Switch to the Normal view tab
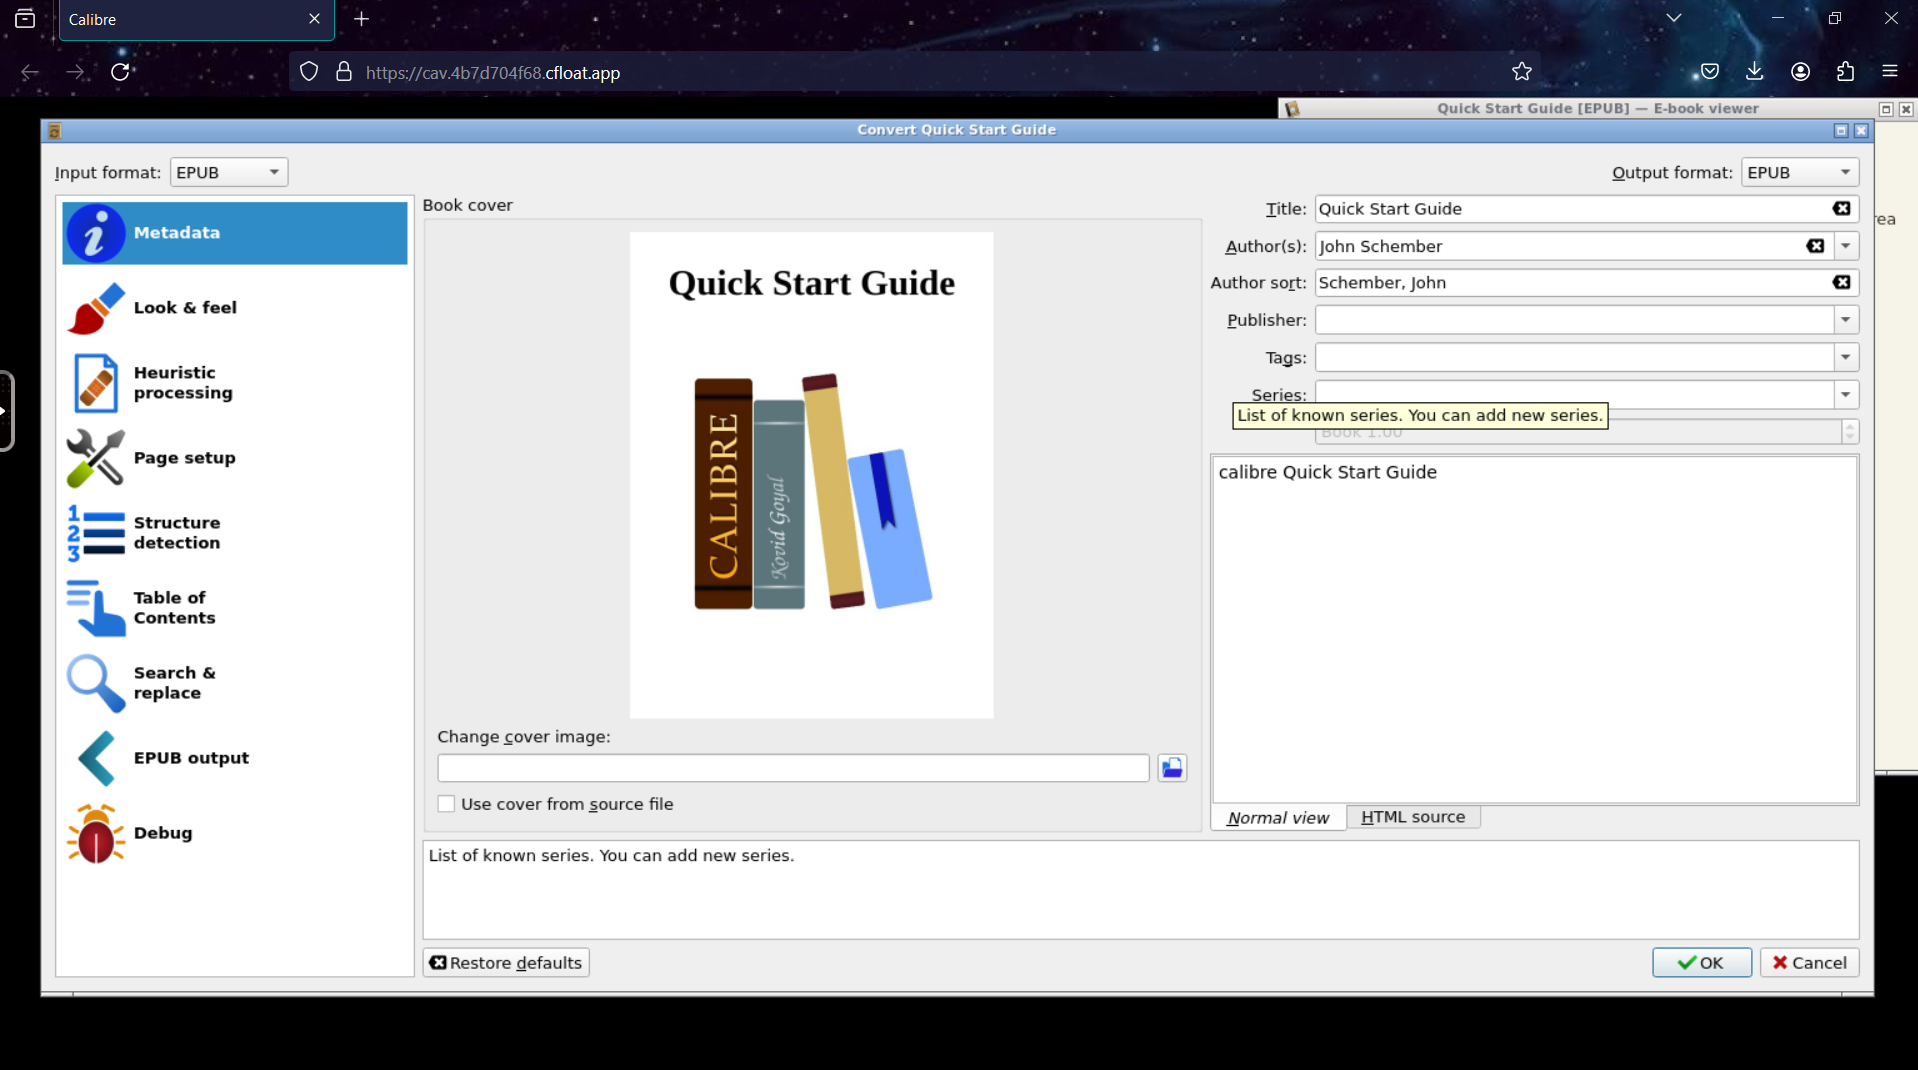This screenshot has height=1070, width=1918. (1278, 817)
